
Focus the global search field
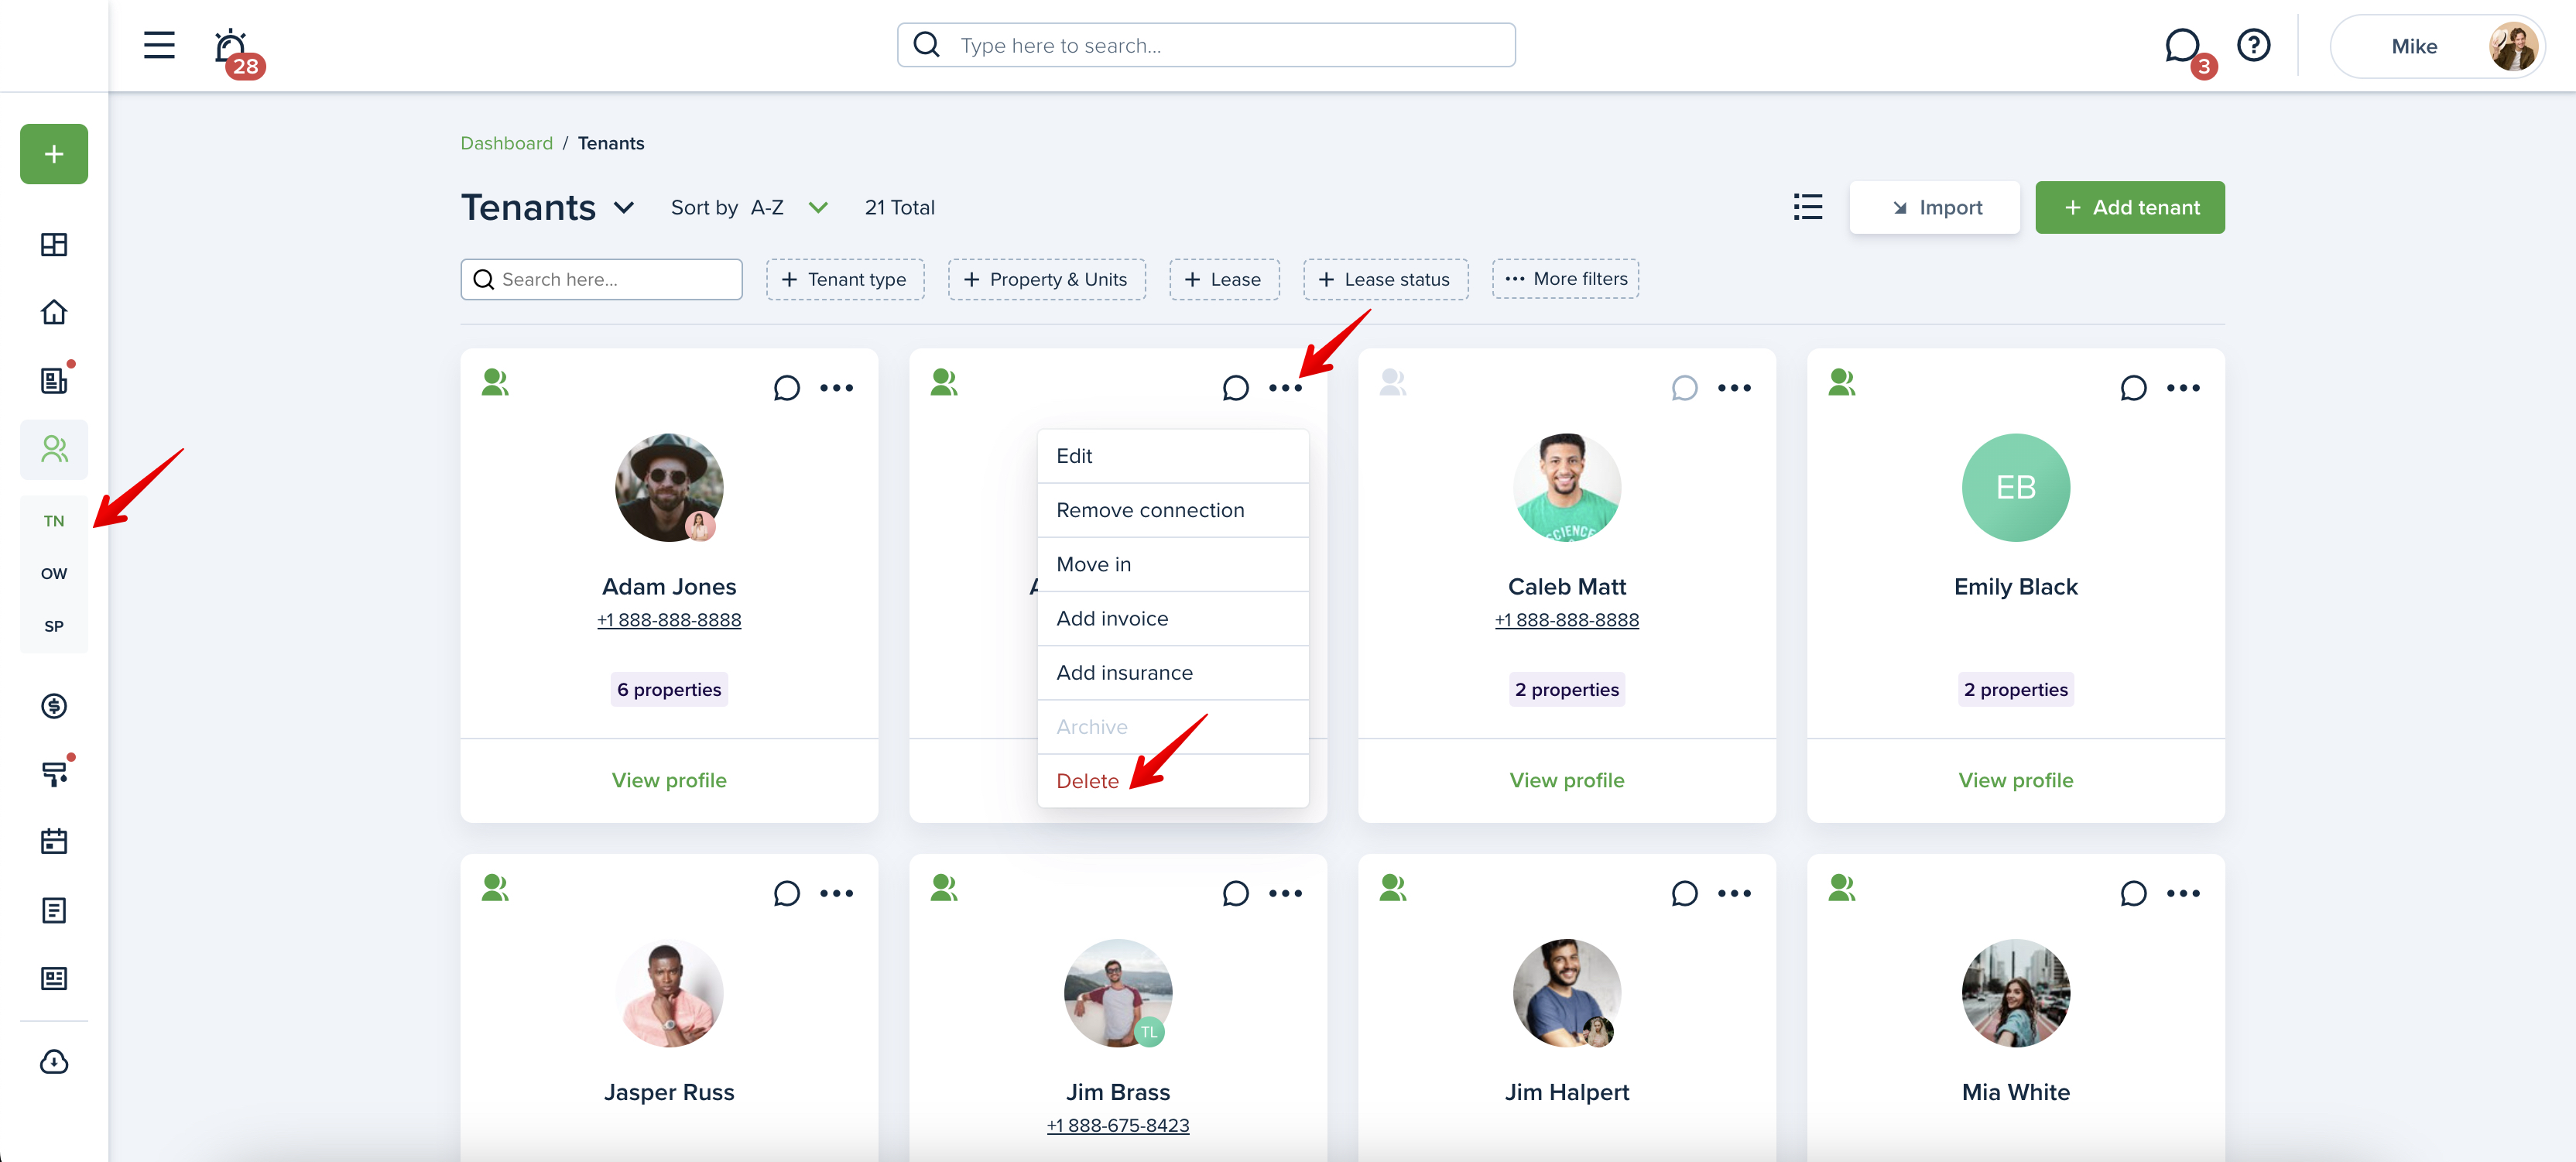(x=1206, y=45)
